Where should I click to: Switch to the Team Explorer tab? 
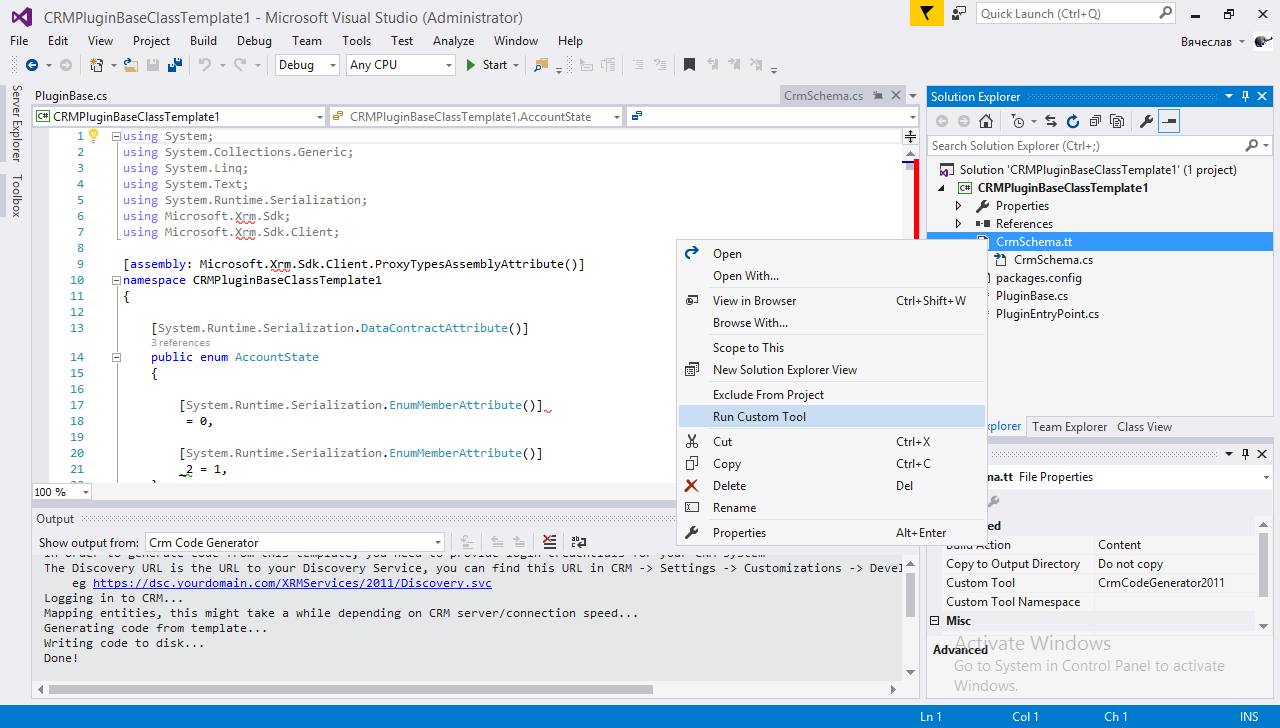pyautogui.click(x=1069, y=427)
